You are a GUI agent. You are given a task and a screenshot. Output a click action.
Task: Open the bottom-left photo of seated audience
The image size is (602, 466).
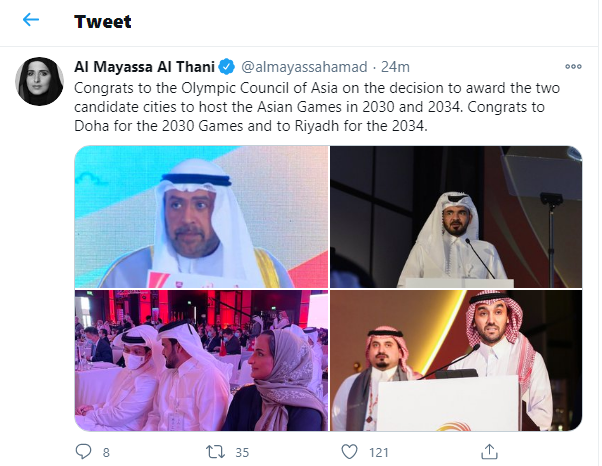(x=201, y=361)
